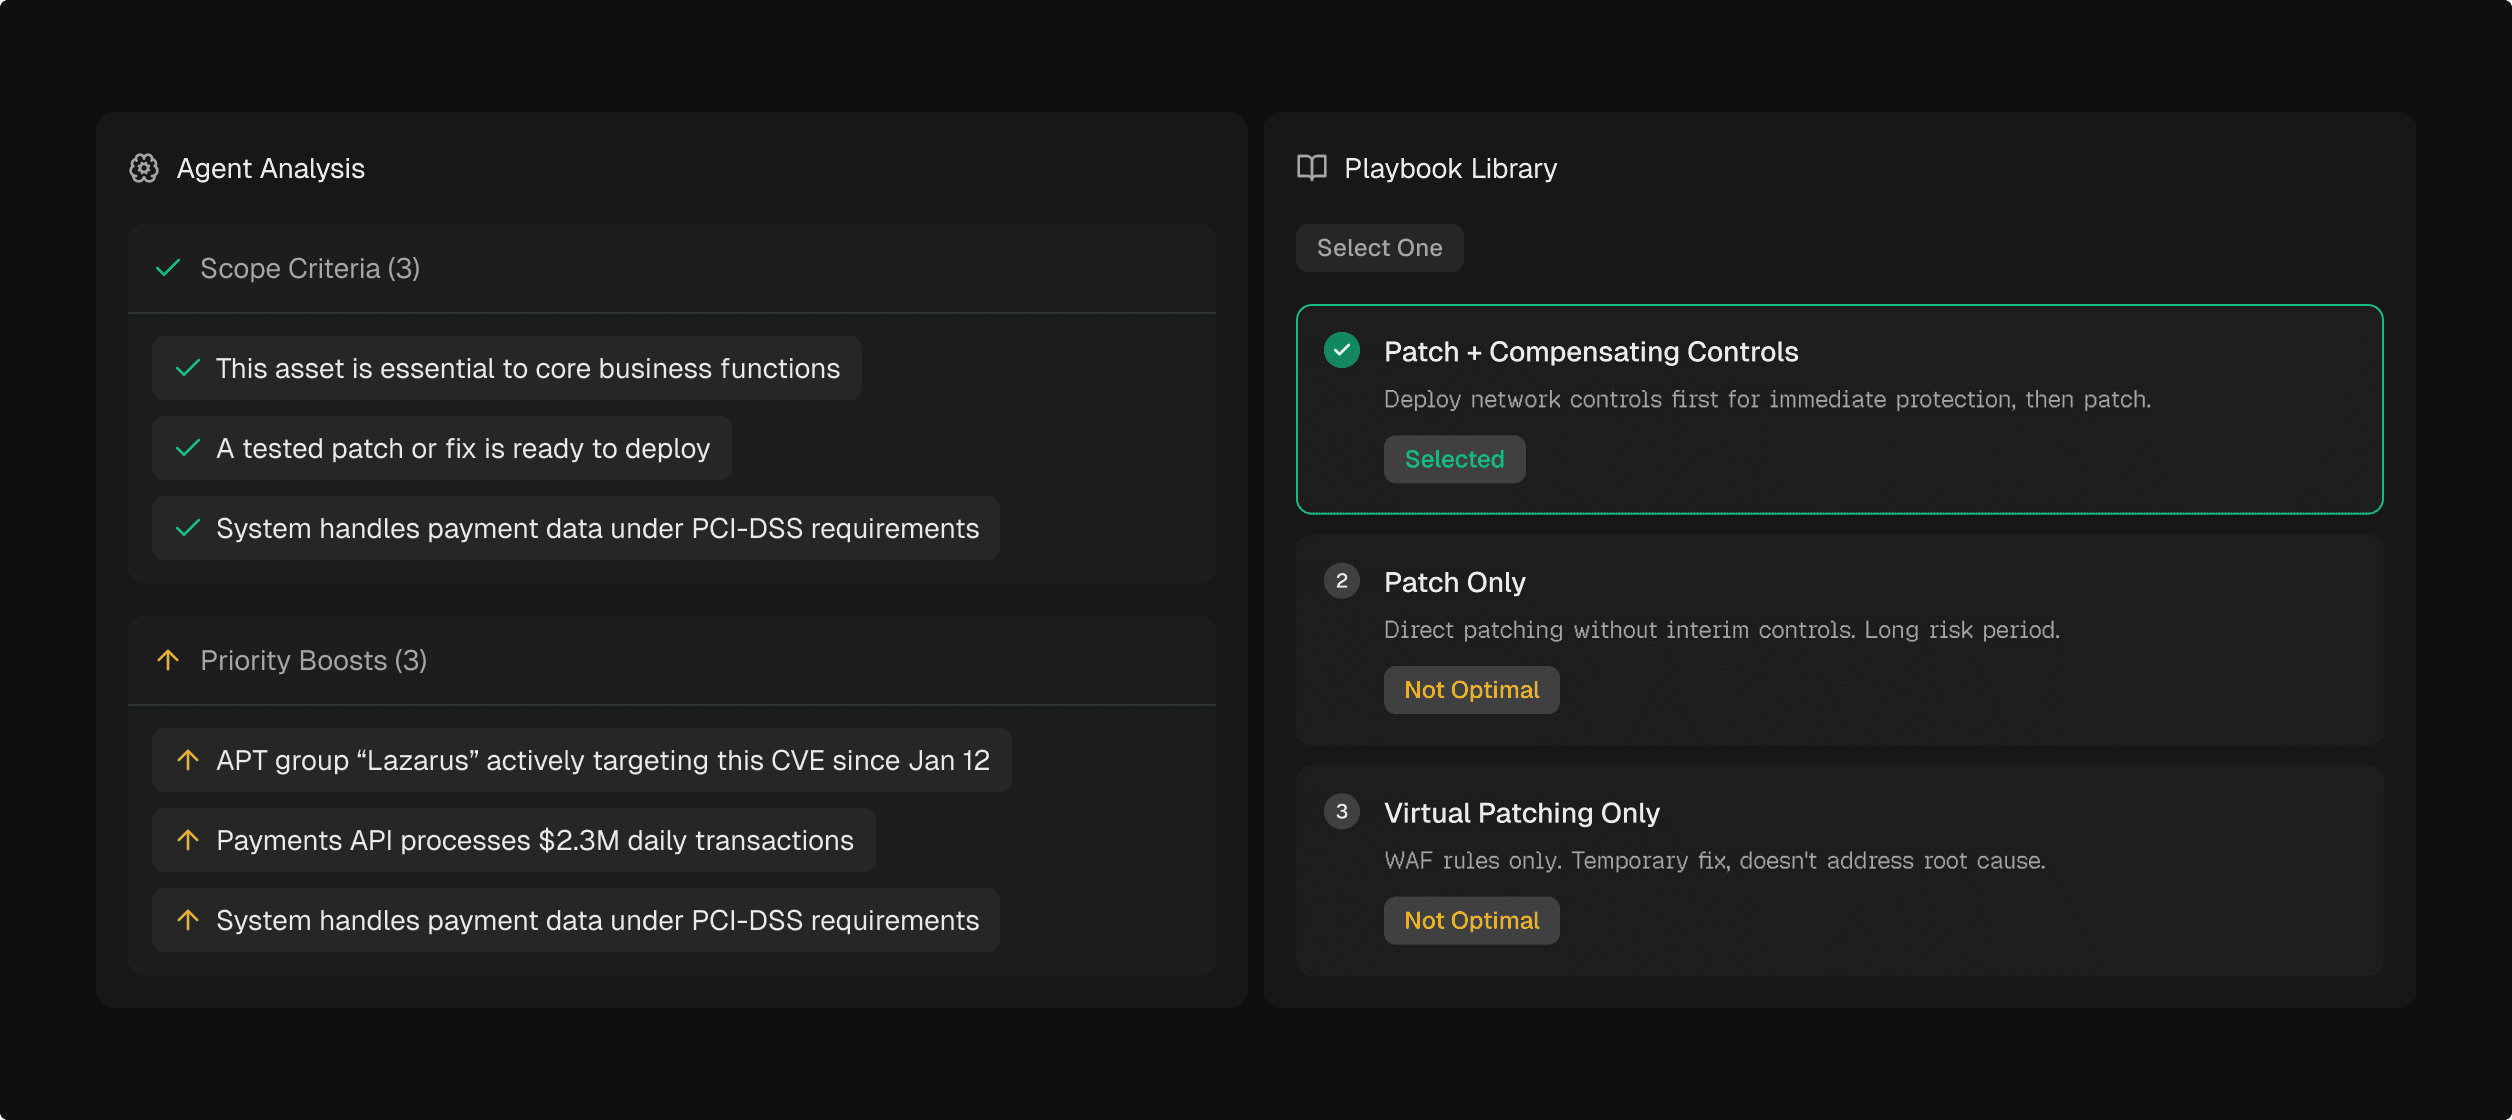The height and width of the screenshot is (1120, 2512).
Task: Select option 3 Virtual Patching Only circle
Action: pos(1341,812)
